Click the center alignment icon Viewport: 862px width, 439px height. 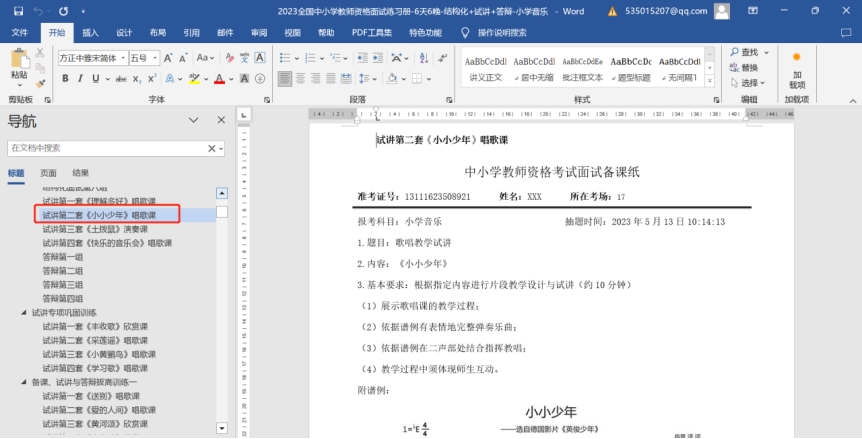[x=301, y=78]
